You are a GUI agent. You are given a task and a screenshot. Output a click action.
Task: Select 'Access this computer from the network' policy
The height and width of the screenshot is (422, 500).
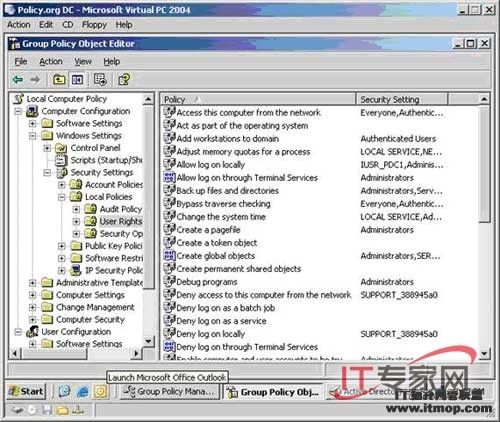(x=248, y=113)
